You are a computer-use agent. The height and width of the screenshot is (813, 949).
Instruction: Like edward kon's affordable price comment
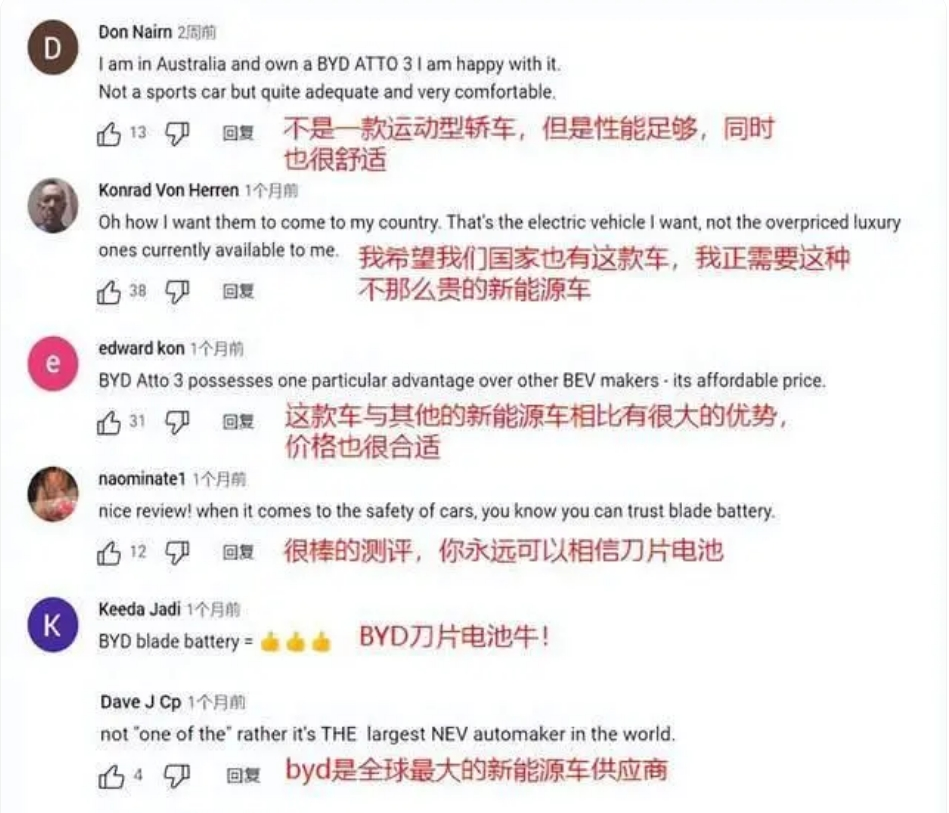[x=109, y=422]
